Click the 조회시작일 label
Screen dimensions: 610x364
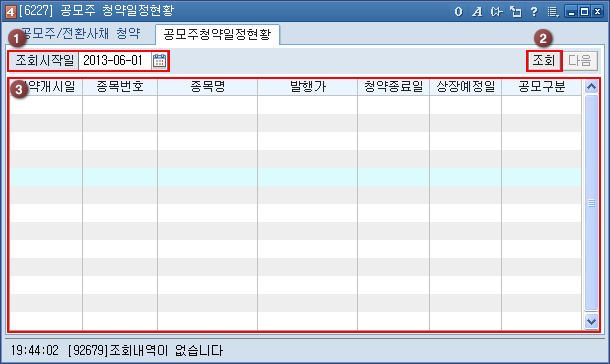44,61
